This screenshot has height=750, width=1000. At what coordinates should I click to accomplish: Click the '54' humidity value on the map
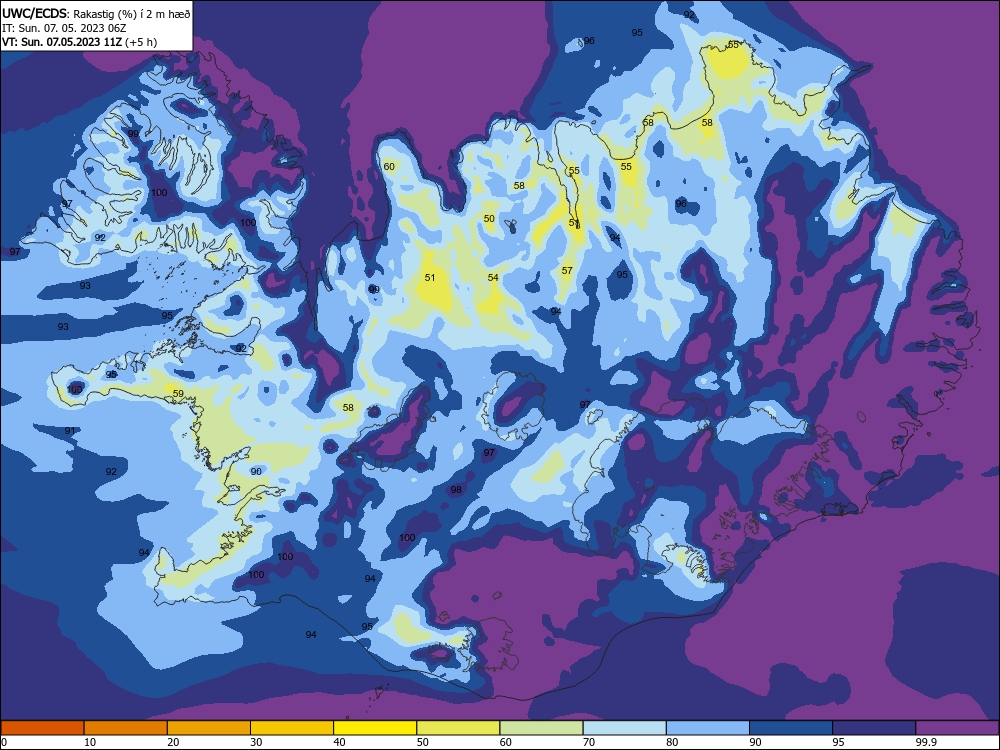click(x=493, y=277)
